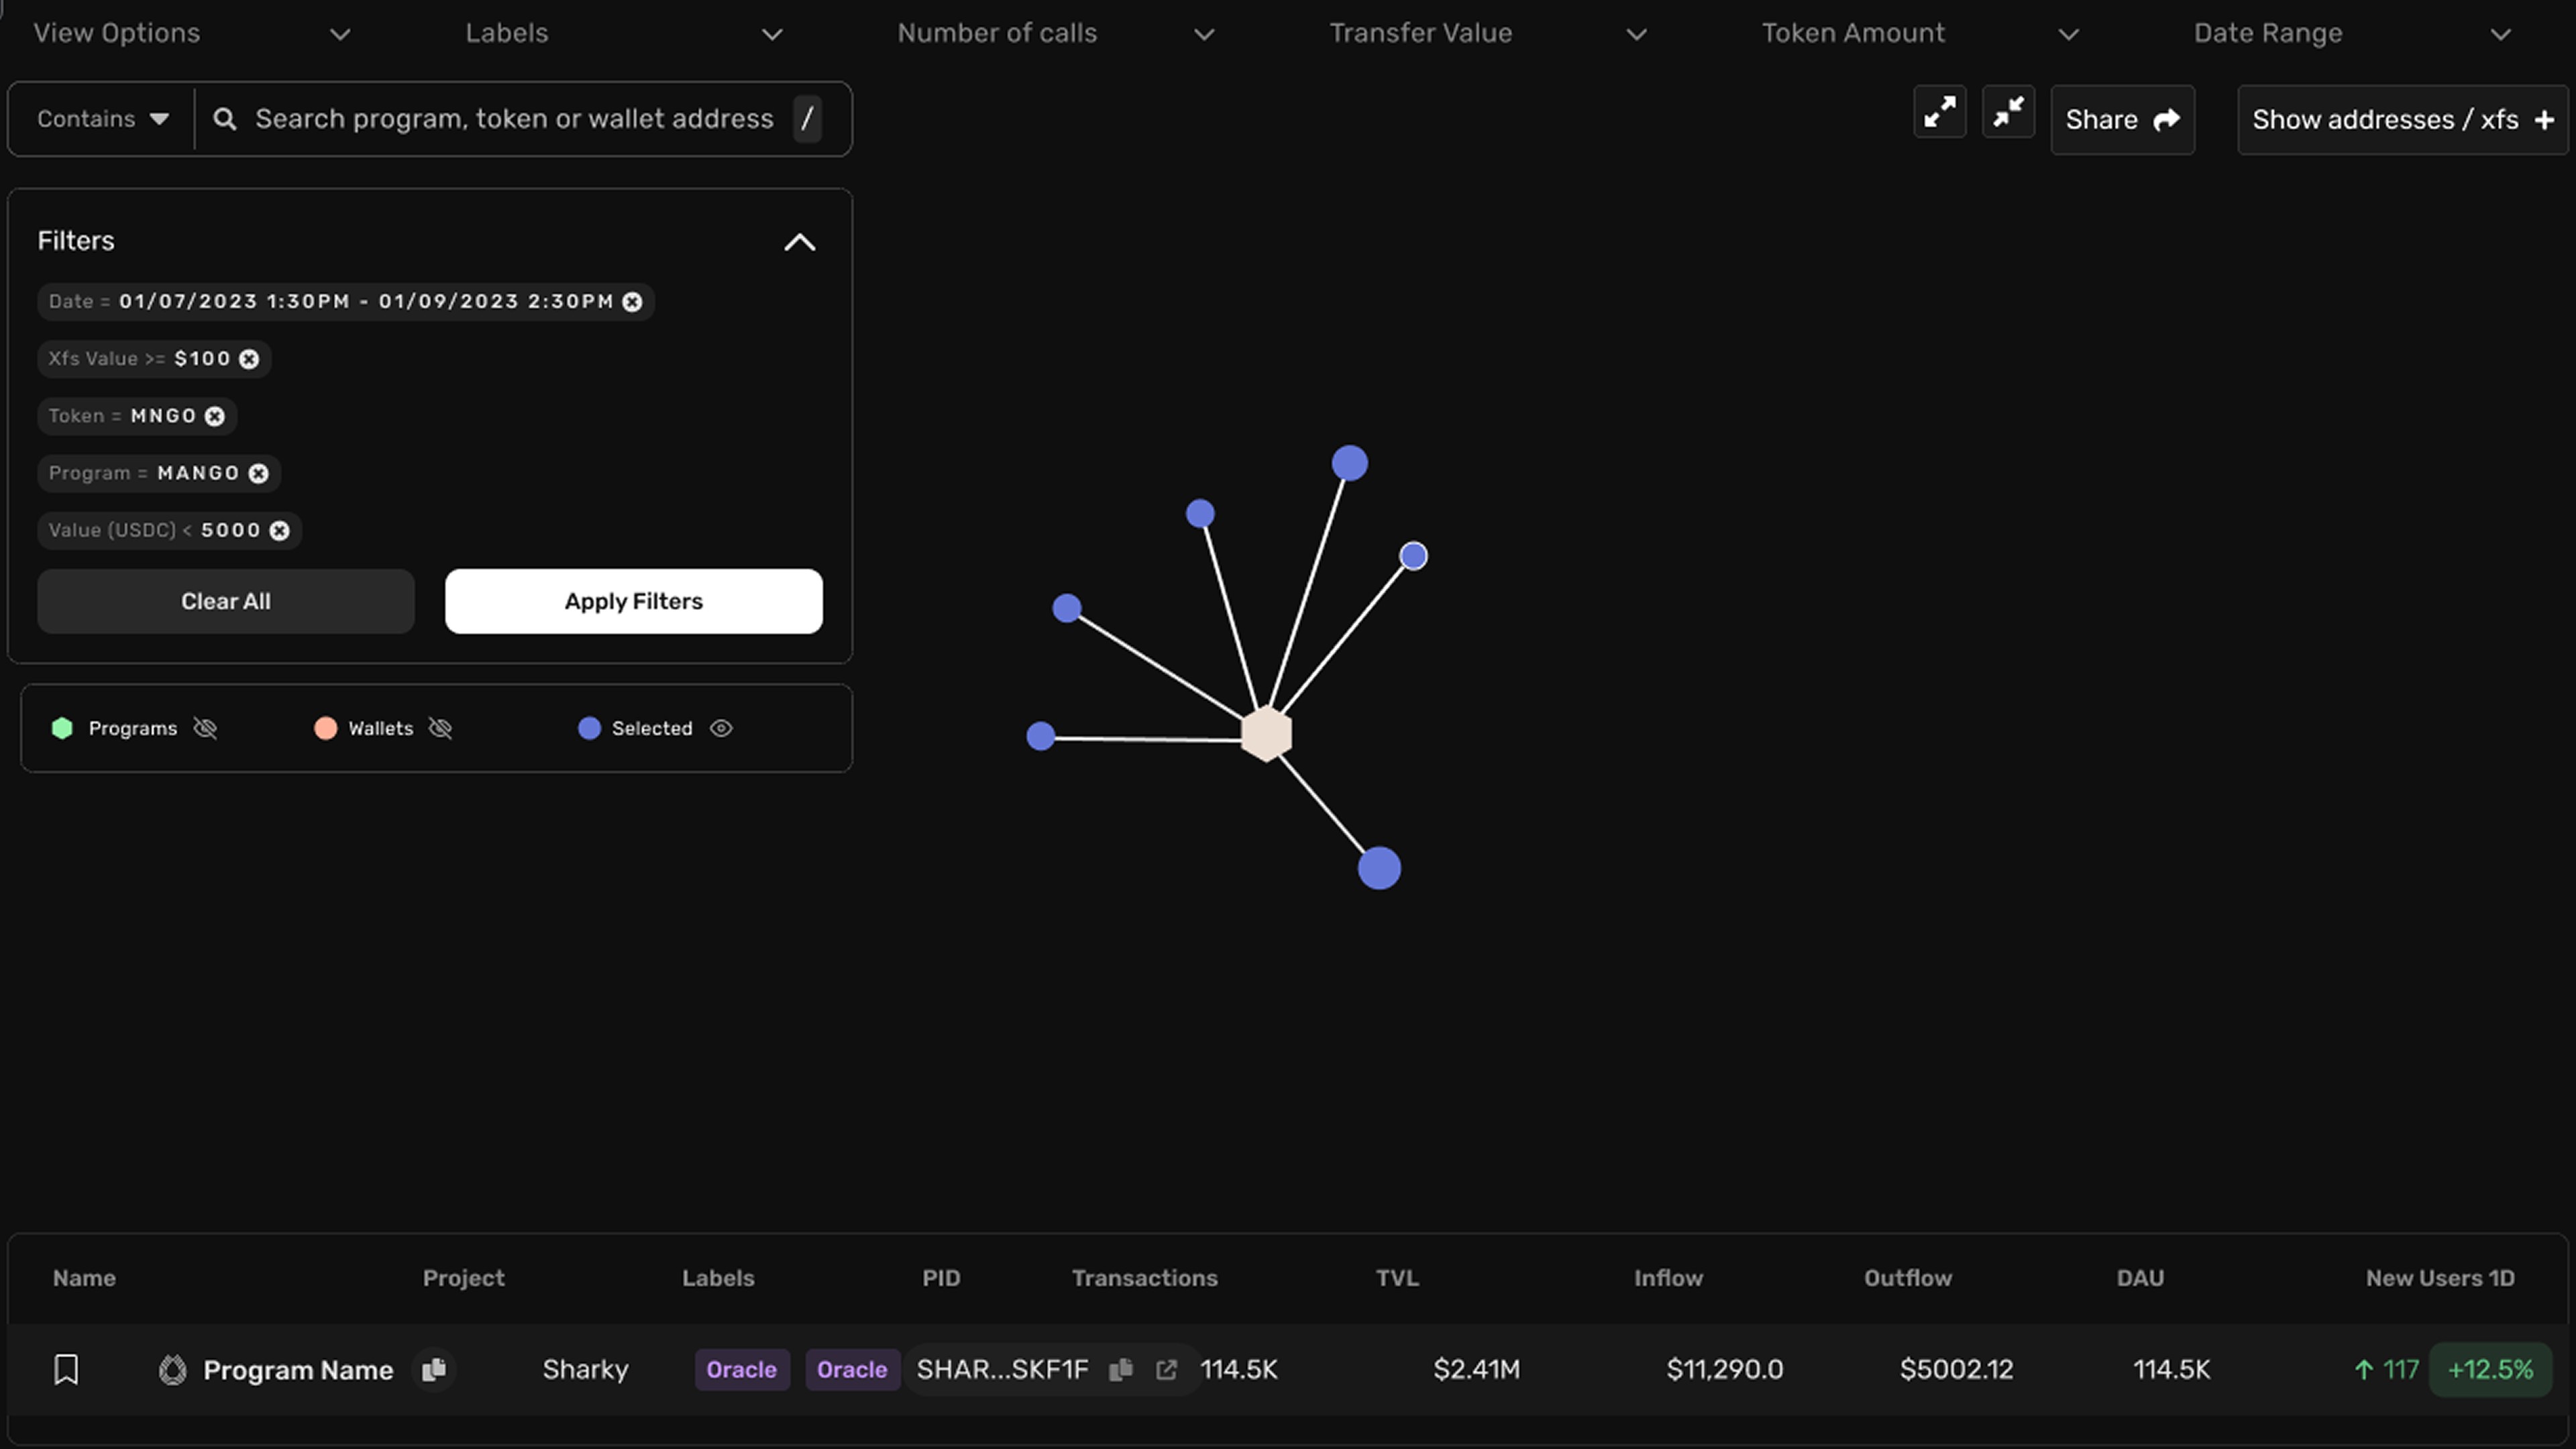
Task: Bookmark the Sharky program row
Action: pos(66,1369)
